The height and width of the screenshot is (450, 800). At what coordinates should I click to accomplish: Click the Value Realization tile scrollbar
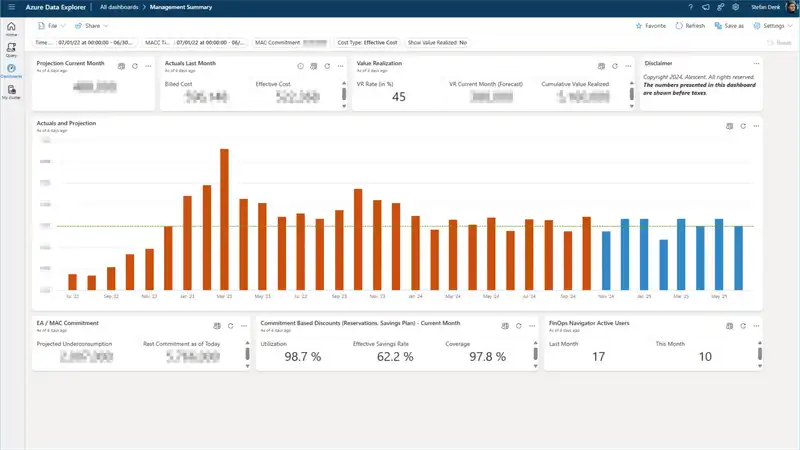632,93
